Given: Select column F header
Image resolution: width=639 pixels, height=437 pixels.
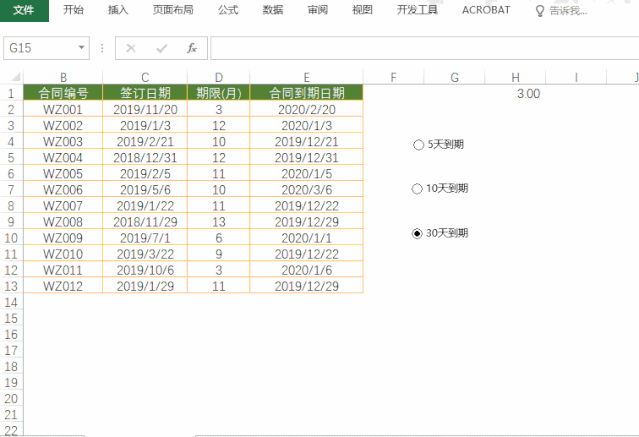Looking at the screenshot, I should pyautogui.click(x=393, y=77).
